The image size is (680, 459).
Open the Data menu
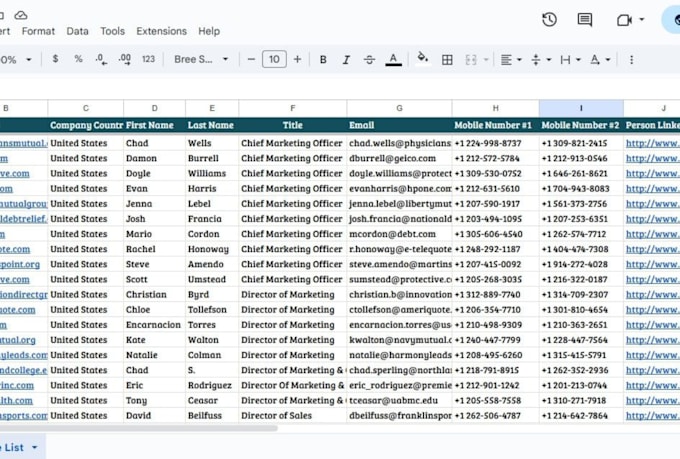tap(77, 31)
